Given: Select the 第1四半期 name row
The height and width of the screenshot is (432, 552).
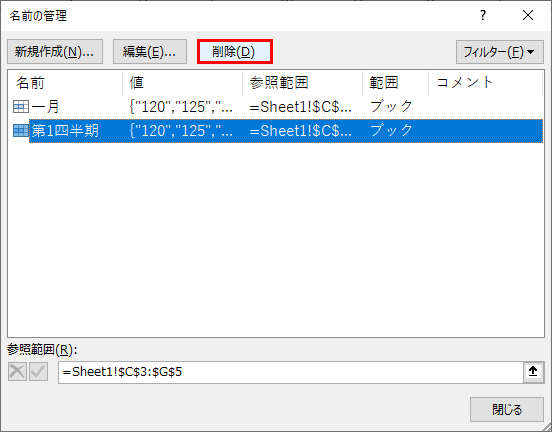Looking at the screenshot, I should pyautogui.click(x=275, y=131).
